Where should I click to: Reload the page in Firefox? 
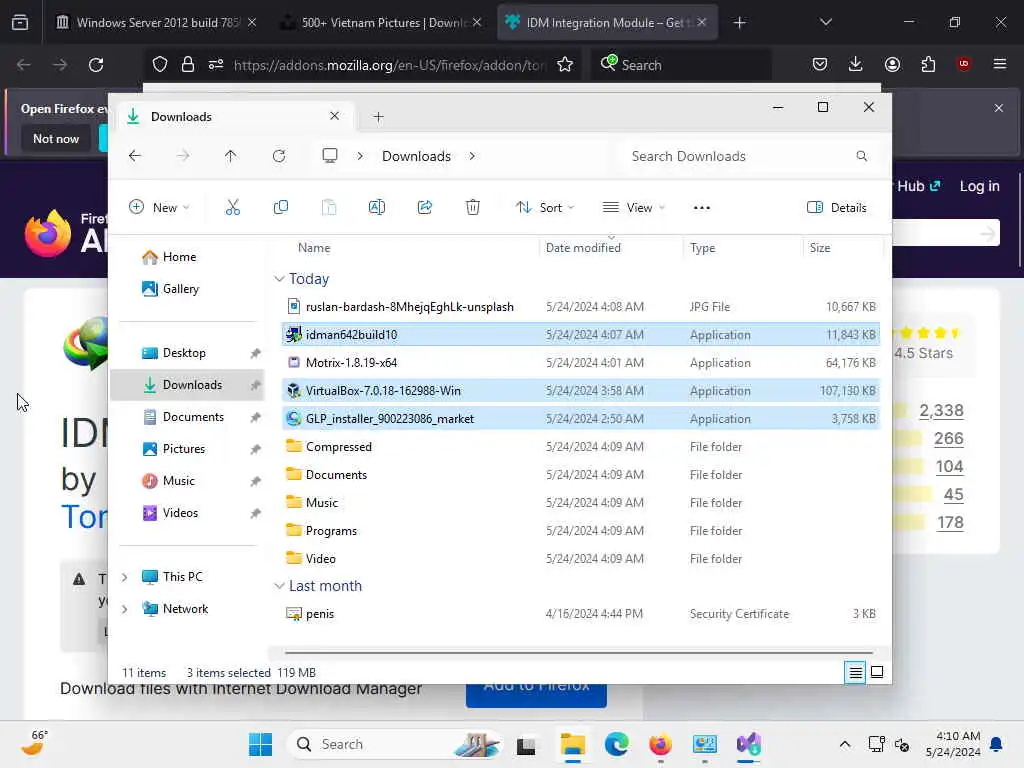96,65
